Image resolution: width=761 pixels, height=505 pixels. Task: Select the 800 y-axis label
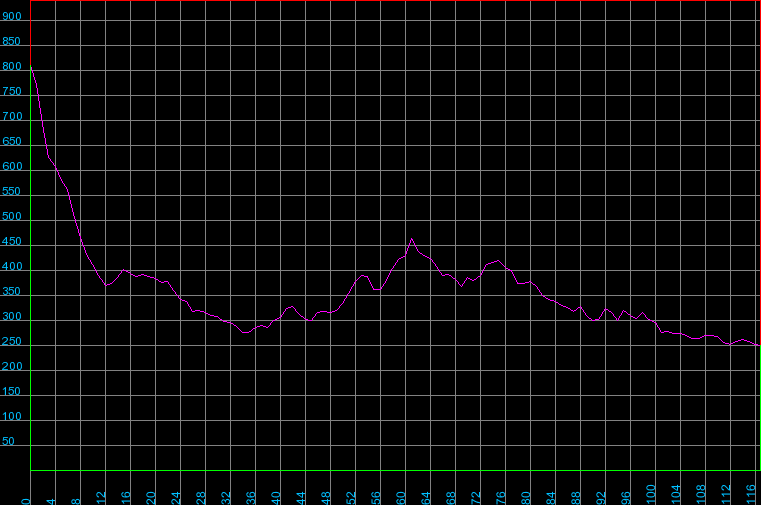coord(12,66)
